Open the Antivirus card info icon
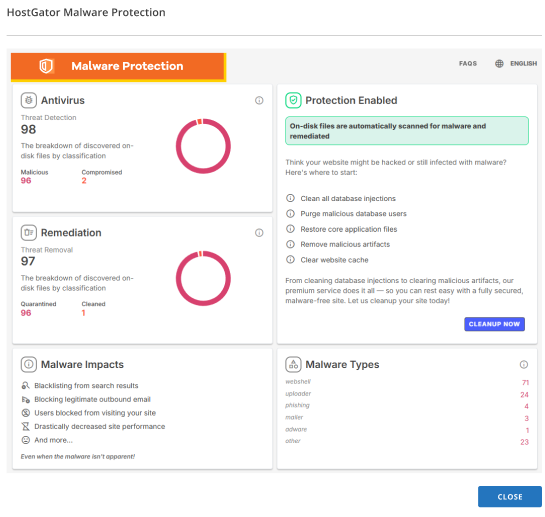This screenshot has width=545, height=517. pos(259,100)
